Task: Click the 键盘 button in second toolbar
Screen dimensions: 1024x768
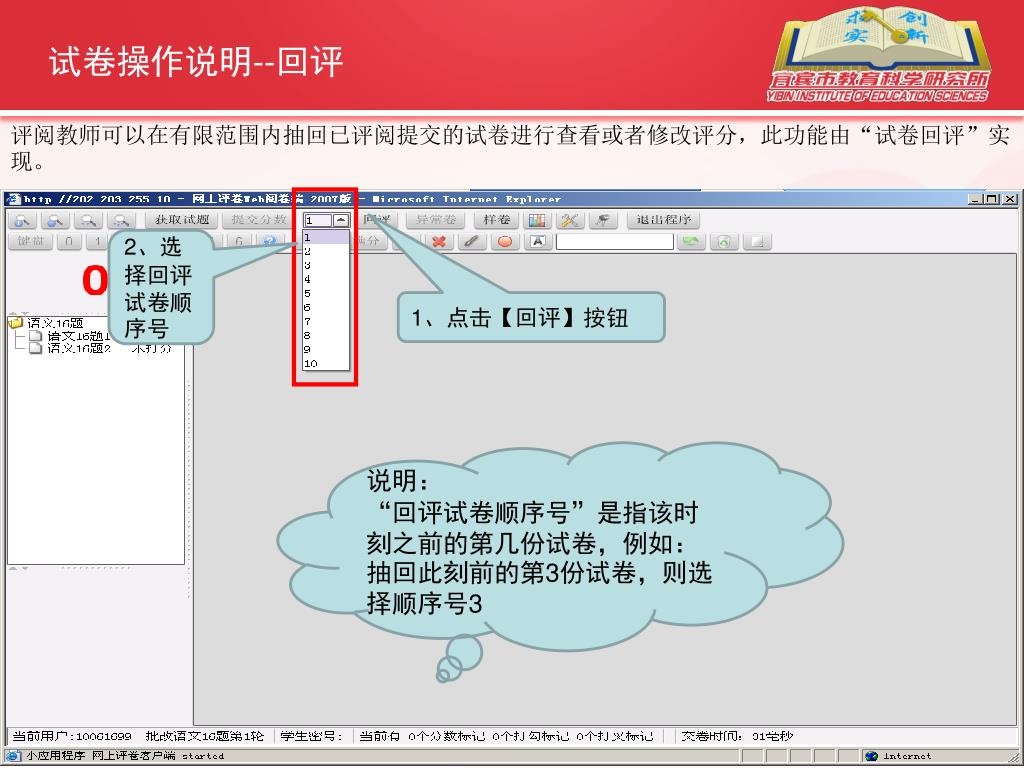Action: [x=30, y=242]
